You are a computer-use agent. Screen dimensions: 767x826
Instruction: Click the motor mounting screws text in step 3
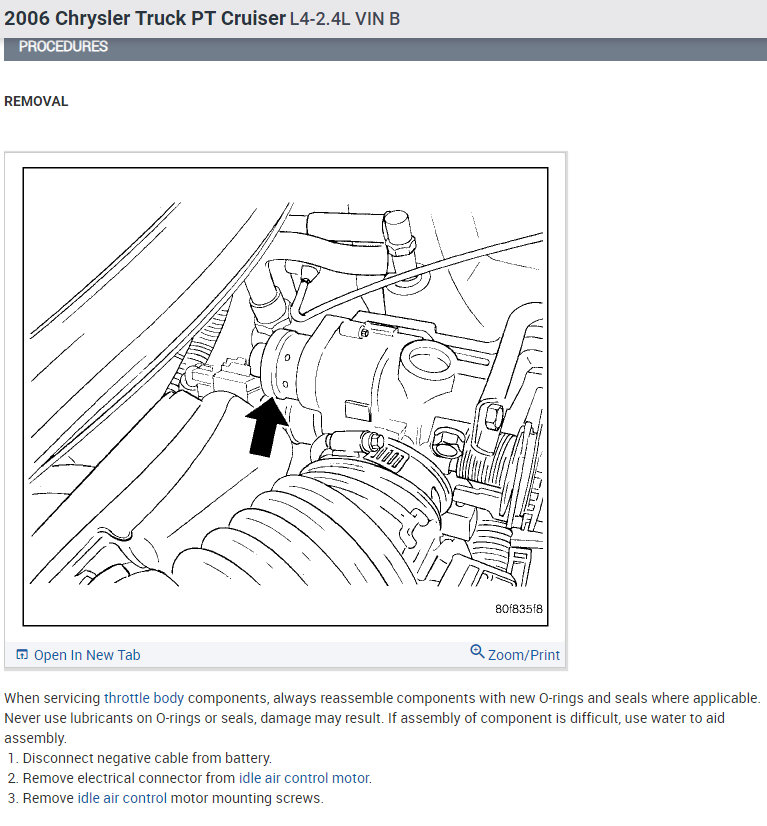pyautogui.click(x=247, y=798)
